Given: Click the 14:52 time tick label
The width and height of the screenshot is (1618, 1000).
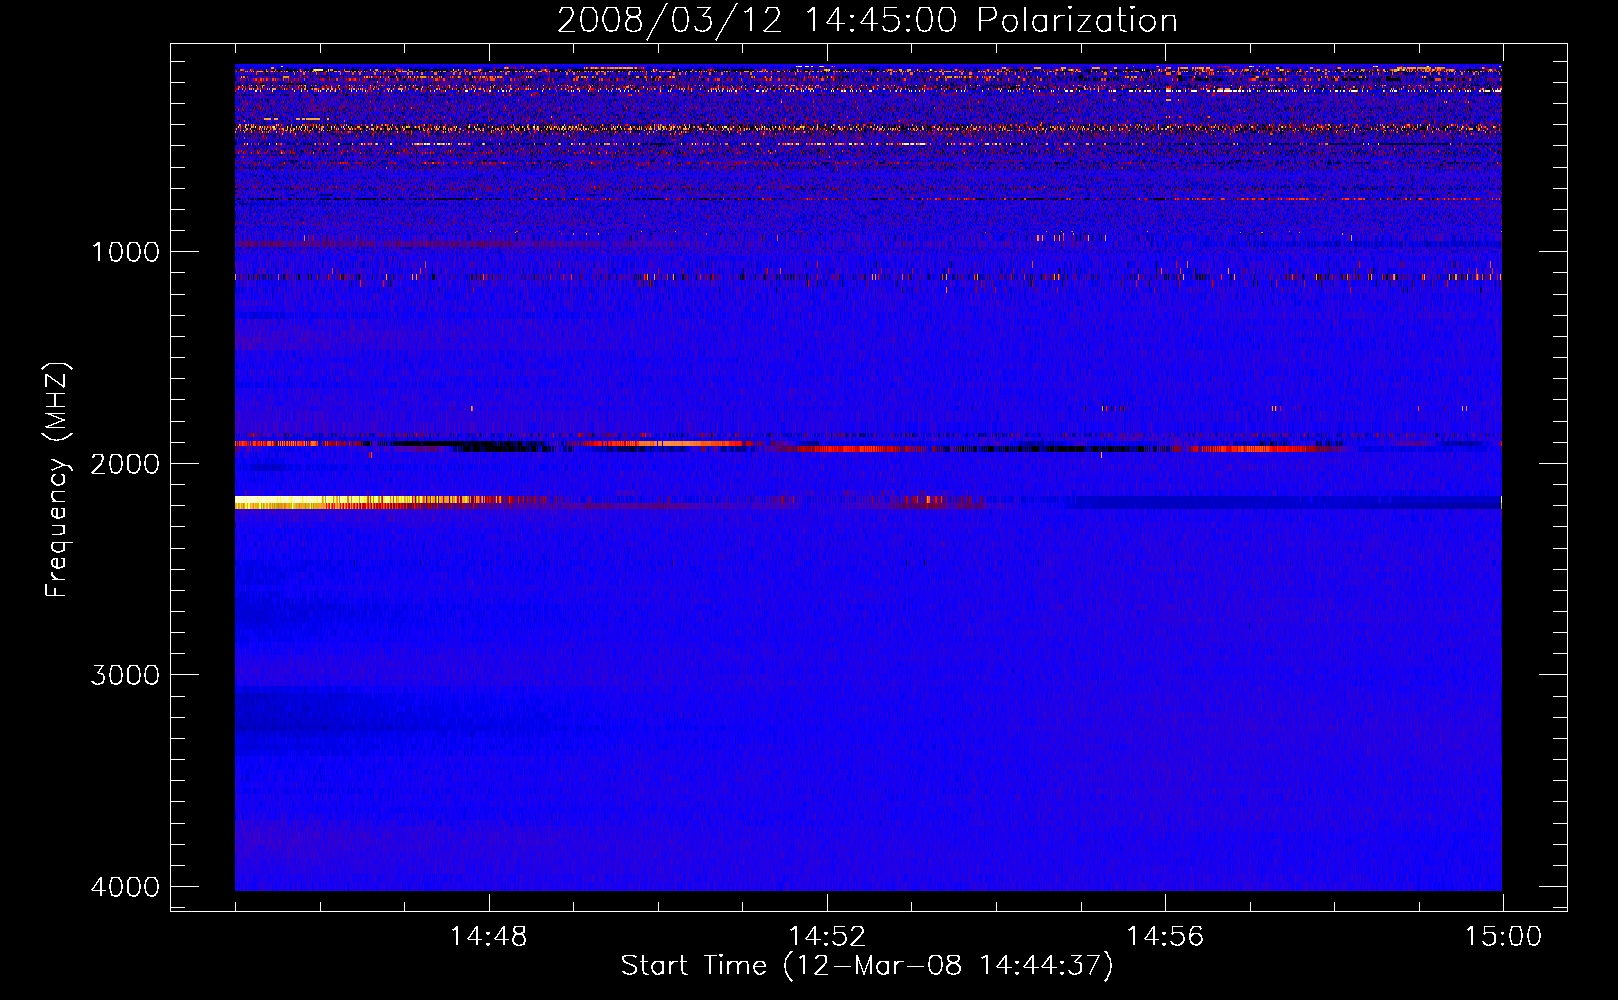Looking at the screenshot, I should 827,937.
